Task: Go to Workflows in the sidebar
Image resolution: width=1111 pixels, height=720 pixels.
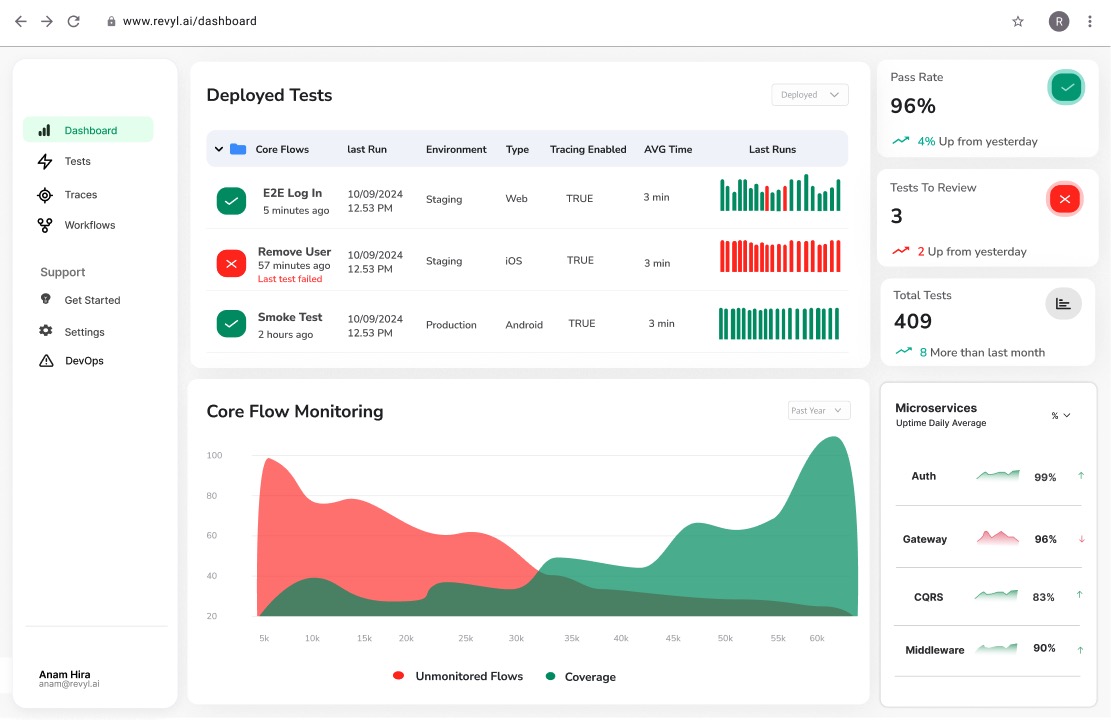Action: coord(89,225)
